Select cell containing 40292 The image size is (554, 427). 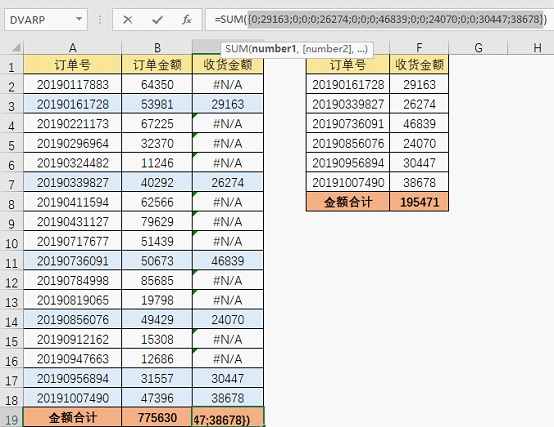coord(157,182)
